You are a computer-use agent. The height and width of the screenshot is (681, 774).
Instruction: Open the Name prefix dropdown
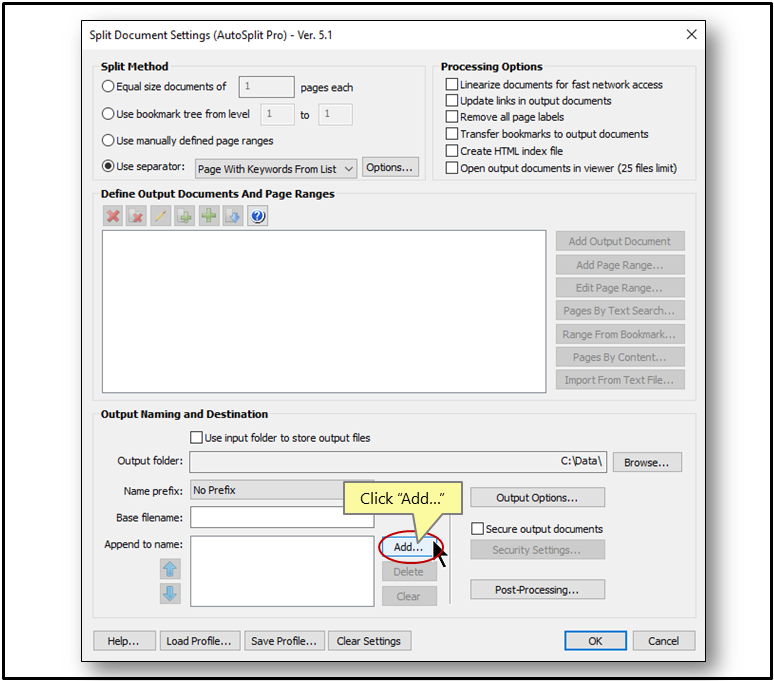click(x=280, y=490)
